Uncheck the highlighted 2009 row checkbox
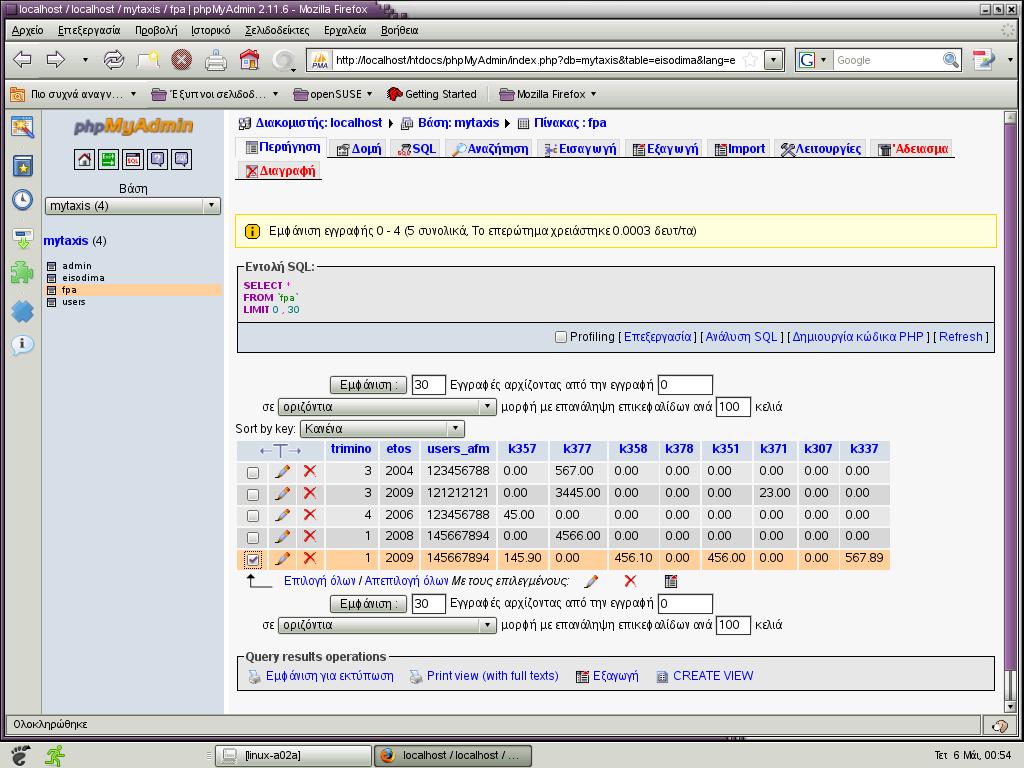 pyautogui.click(x=253, y=560)
